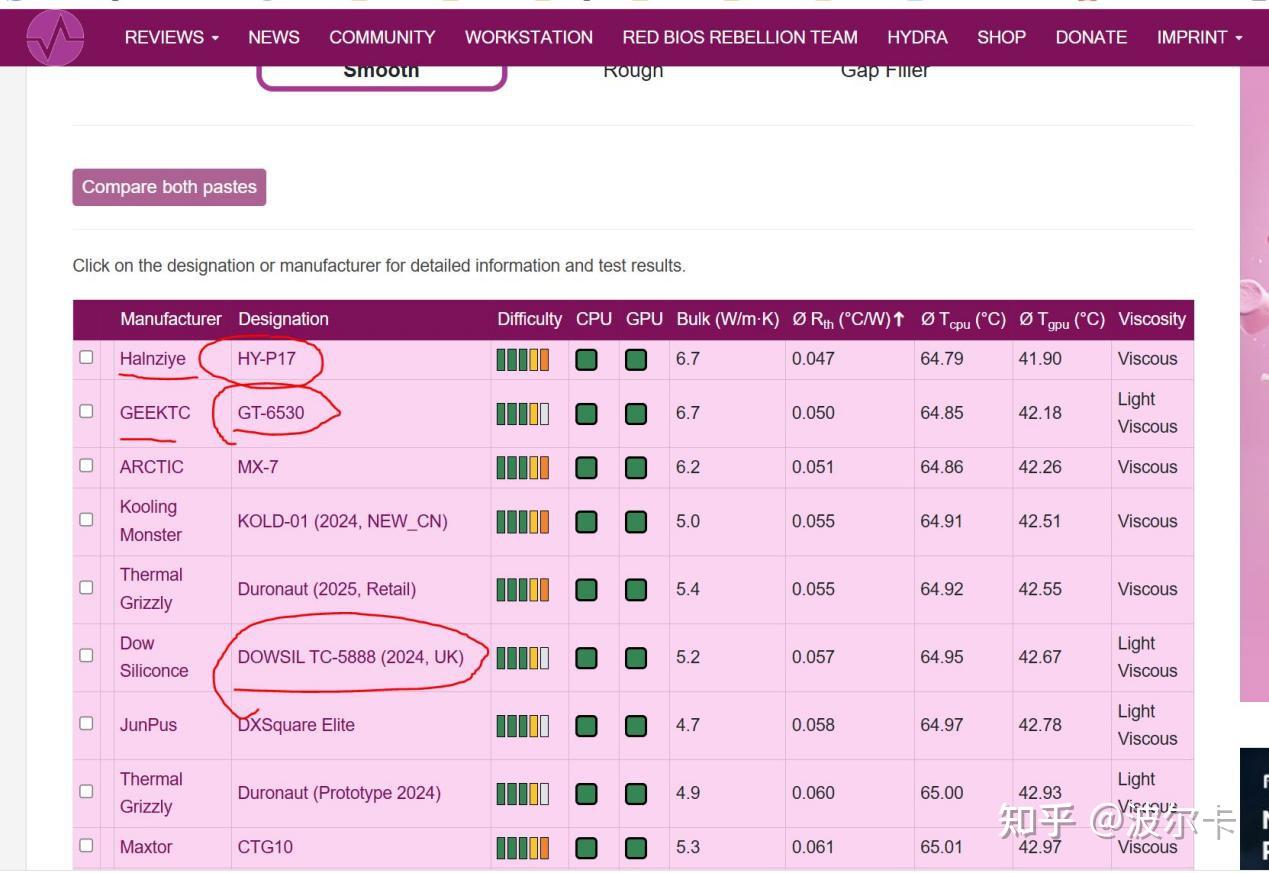Sort table by Ø Tgpu (°C) header

[x=1062, y=320]
